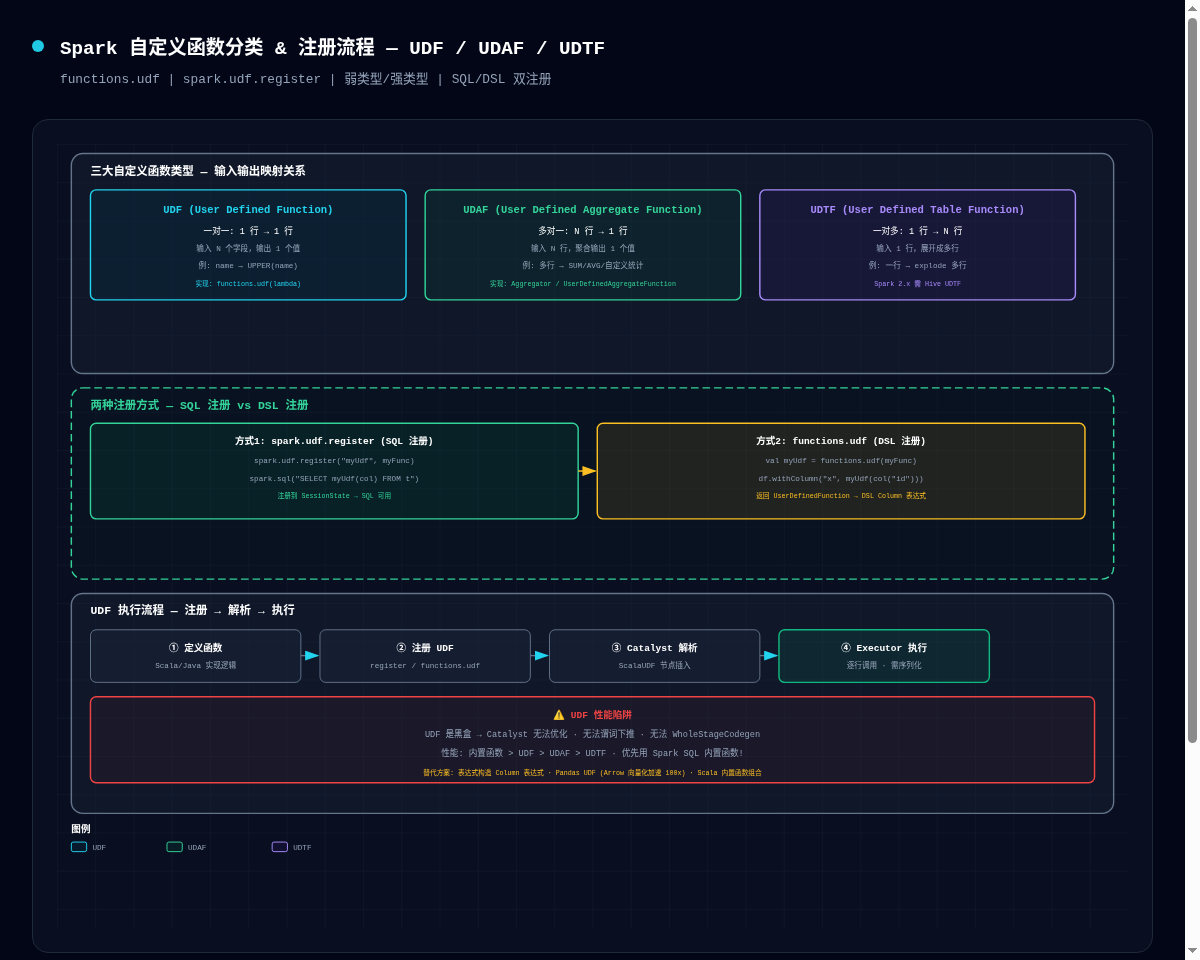Viewport: 1200px width, 960px height.
Task: Click the 'UDAF' legend label
Action: pyautogui.click(x=197, y=848)
